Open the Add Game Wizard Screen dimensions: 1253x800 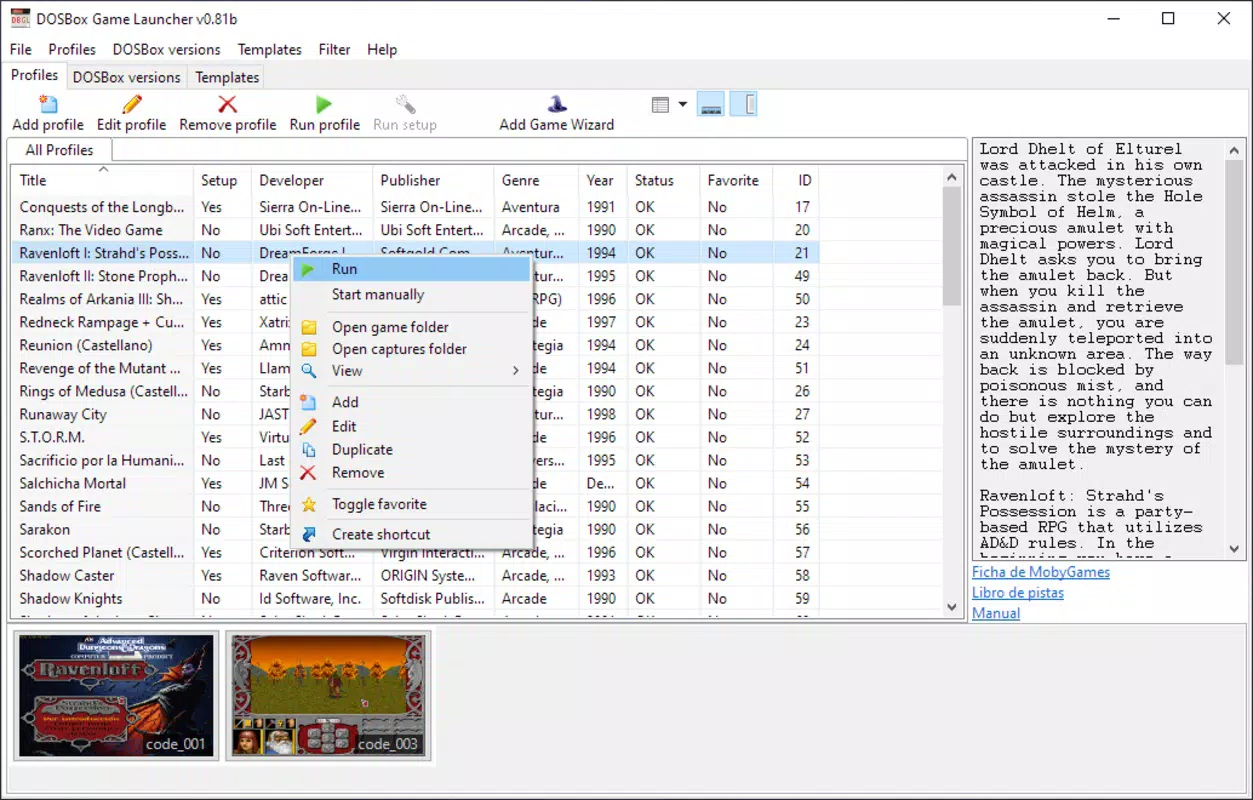click(557, 113)
